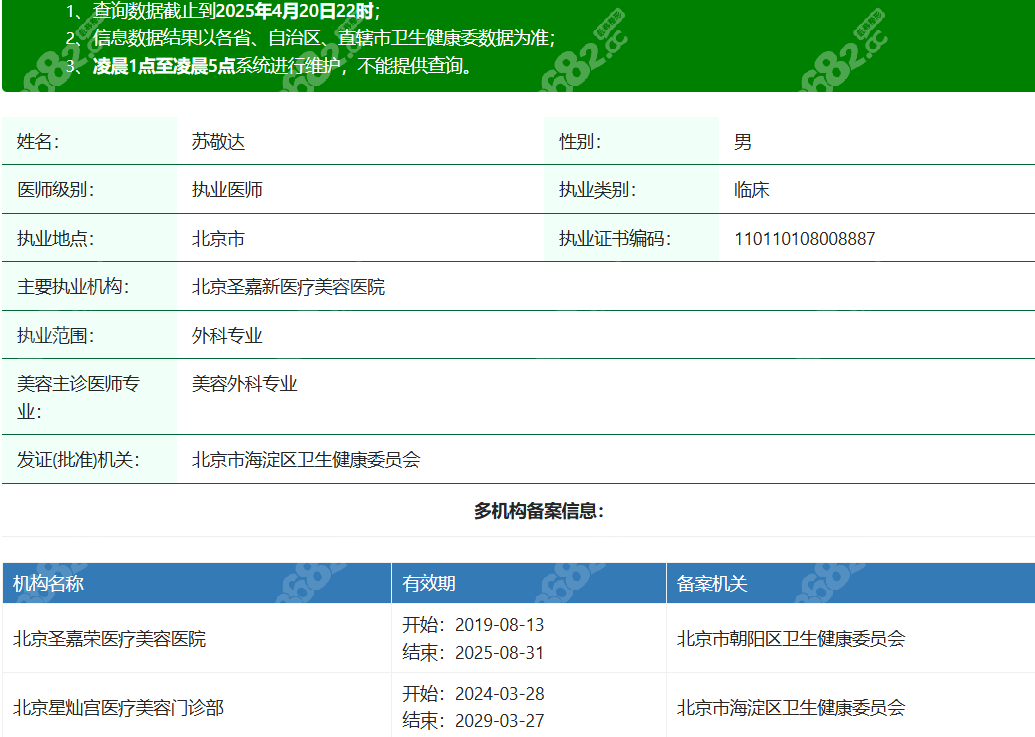Click end date 2029-03-27
Screen dimensions: 1035x737
(499, 721)
